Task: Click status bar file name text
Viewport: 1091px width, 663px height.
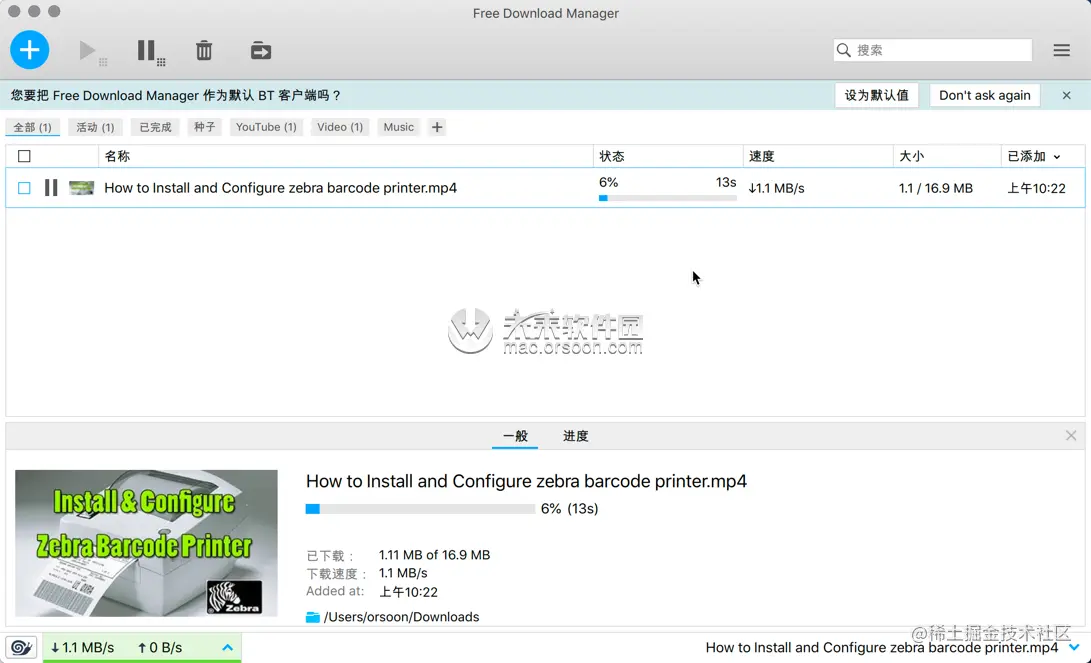Action: [882, 648]
